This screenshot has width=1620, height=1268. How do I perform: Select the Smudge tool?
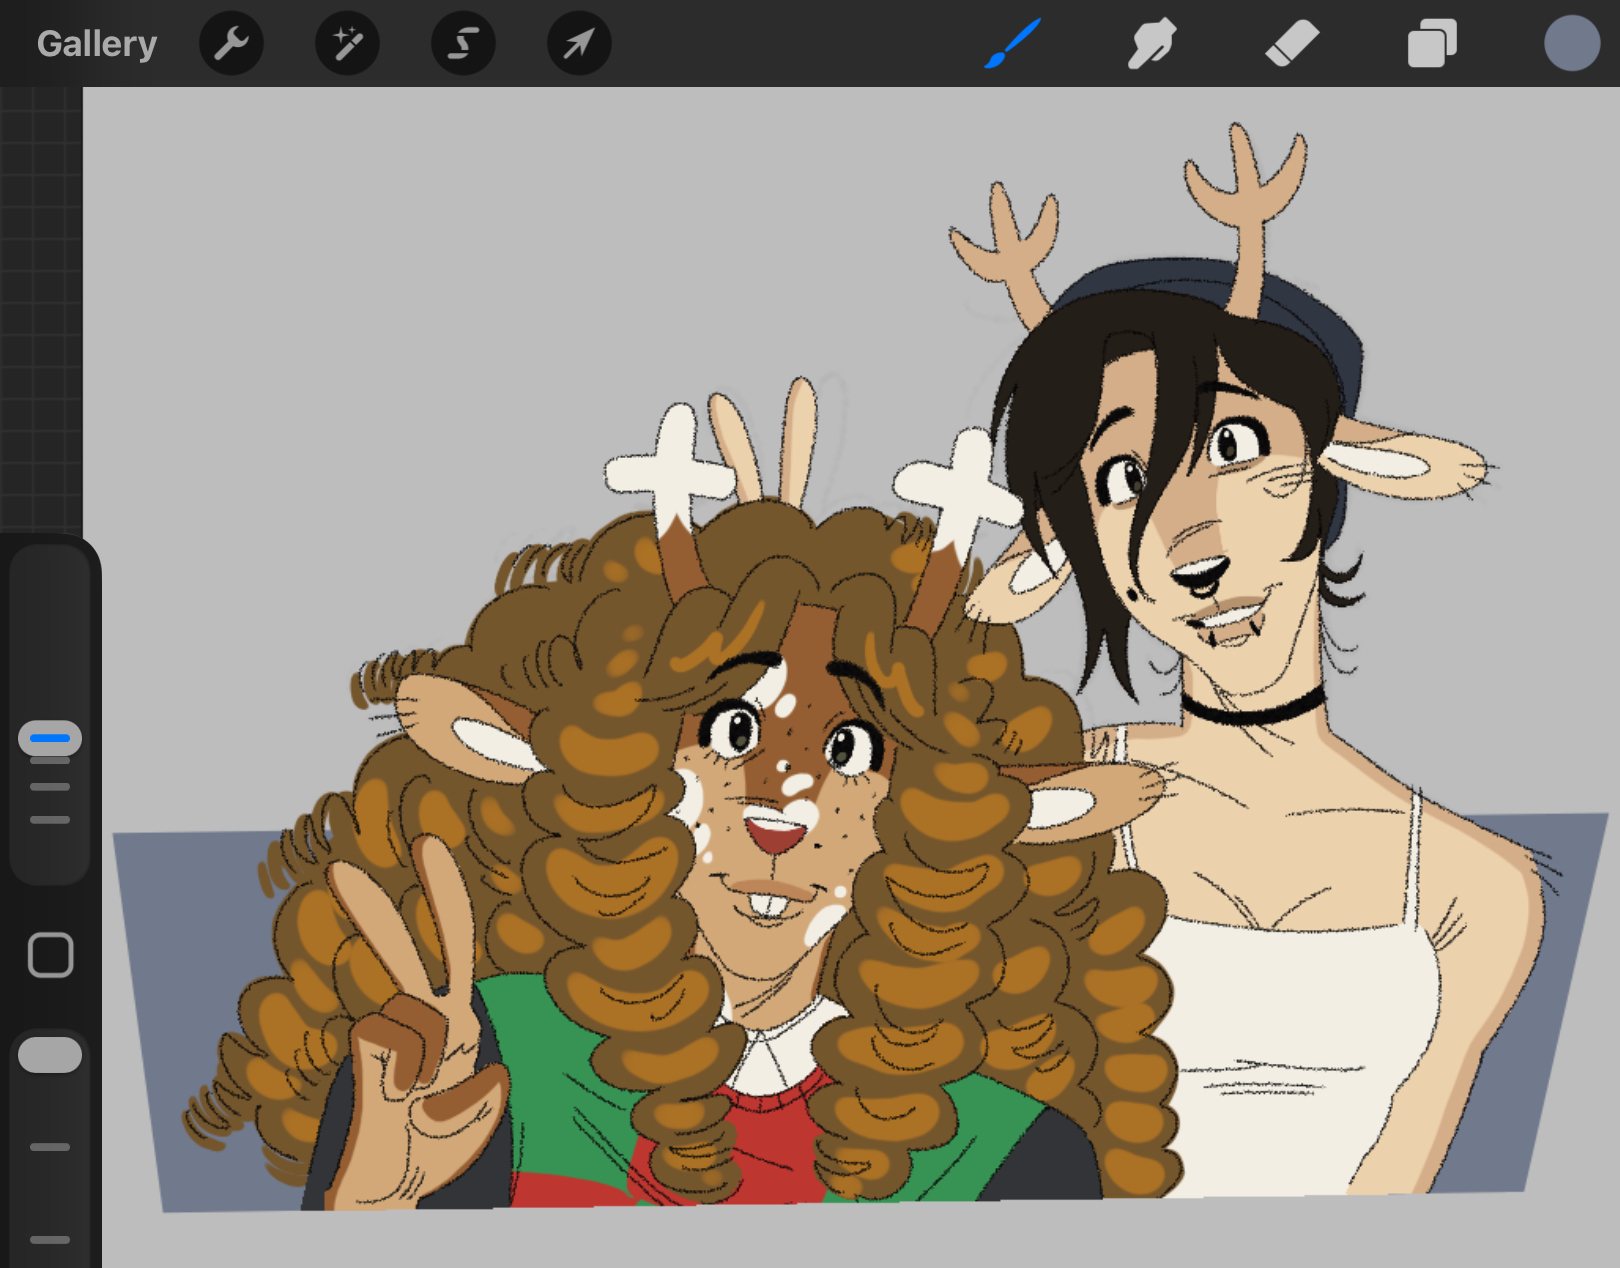click(1151, 44)
